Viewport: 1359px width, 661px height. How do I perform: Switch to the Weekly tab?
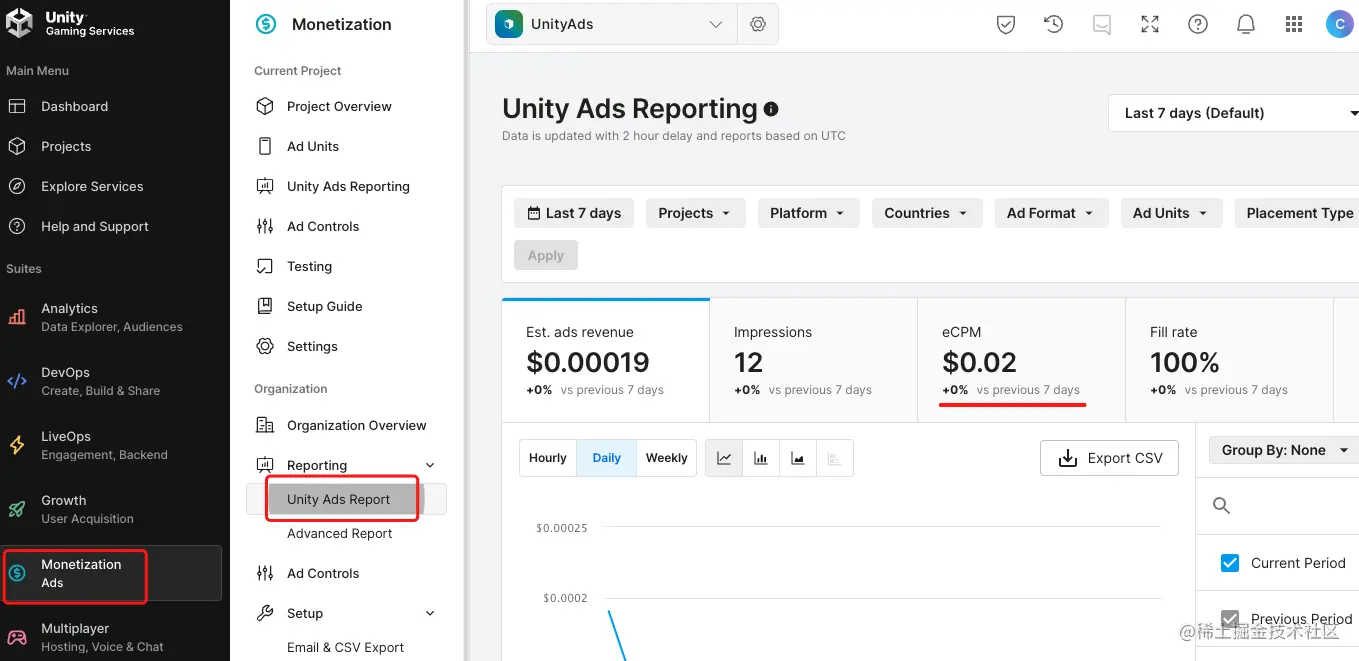(x=666, y=457)
